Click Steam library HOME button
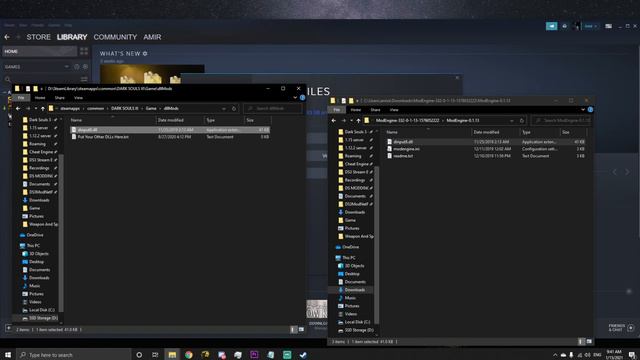The width and height of the screenshot is (640, 360). point(40,51)
